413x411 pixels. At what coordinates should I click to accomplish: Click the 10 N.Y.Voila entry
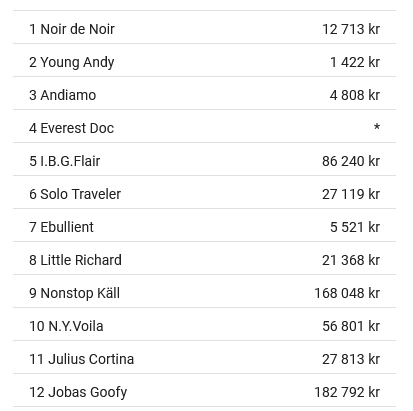204,324
